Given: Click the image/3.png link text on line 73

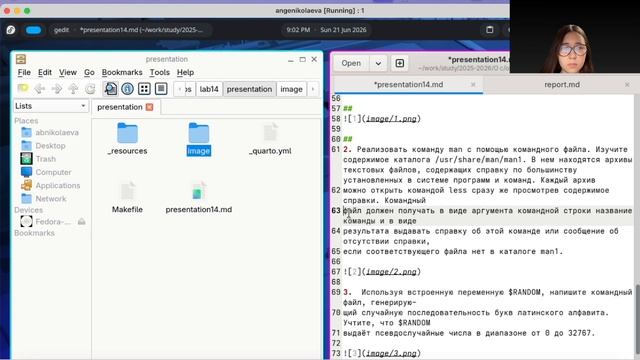Looking at the screenshot, I should point(391,353).
